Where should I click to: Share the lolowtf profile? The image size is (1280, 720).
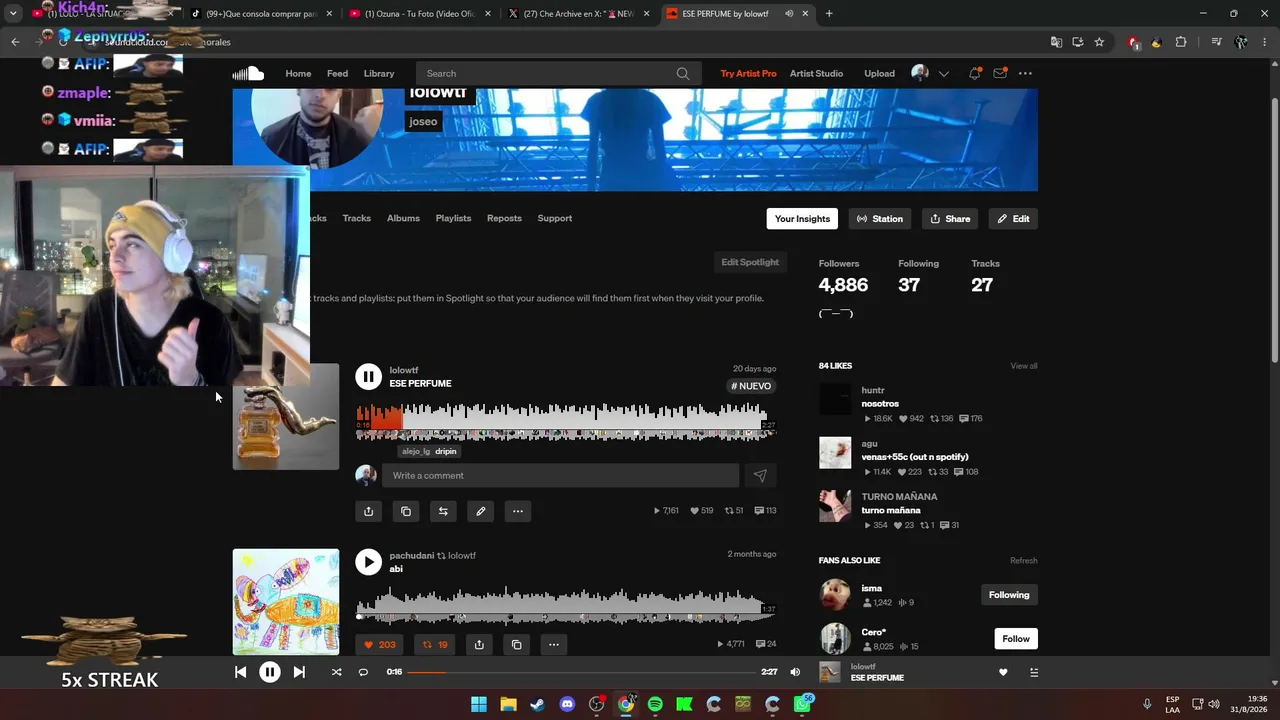(950, 219)
